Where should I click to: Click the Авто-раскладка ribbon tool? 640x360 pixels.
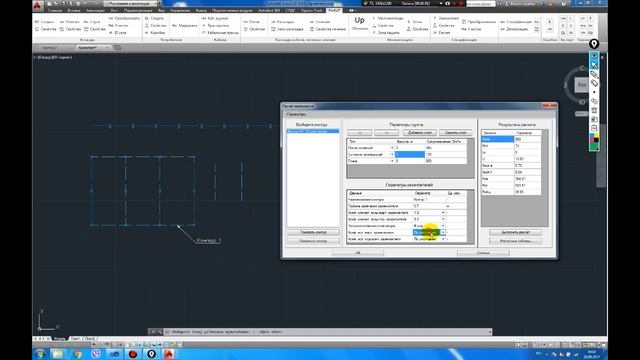point(287,29)
